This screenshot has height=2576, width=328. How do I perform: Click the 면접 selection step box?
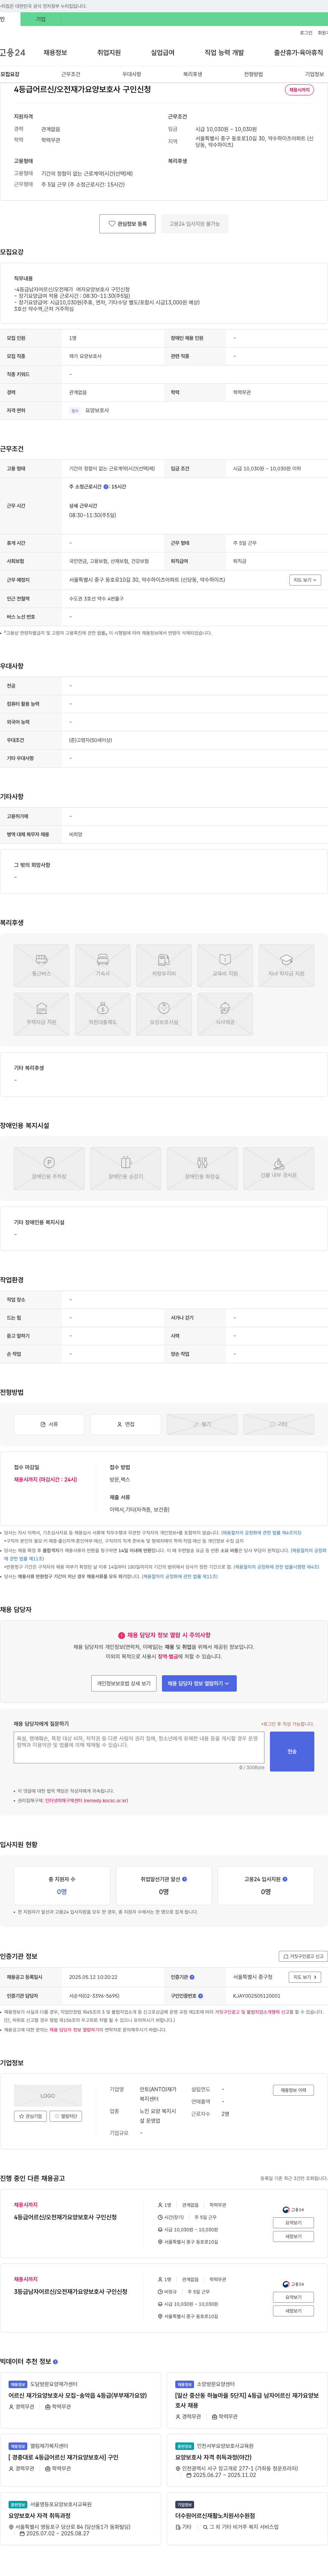click(x=126, y=1424)
